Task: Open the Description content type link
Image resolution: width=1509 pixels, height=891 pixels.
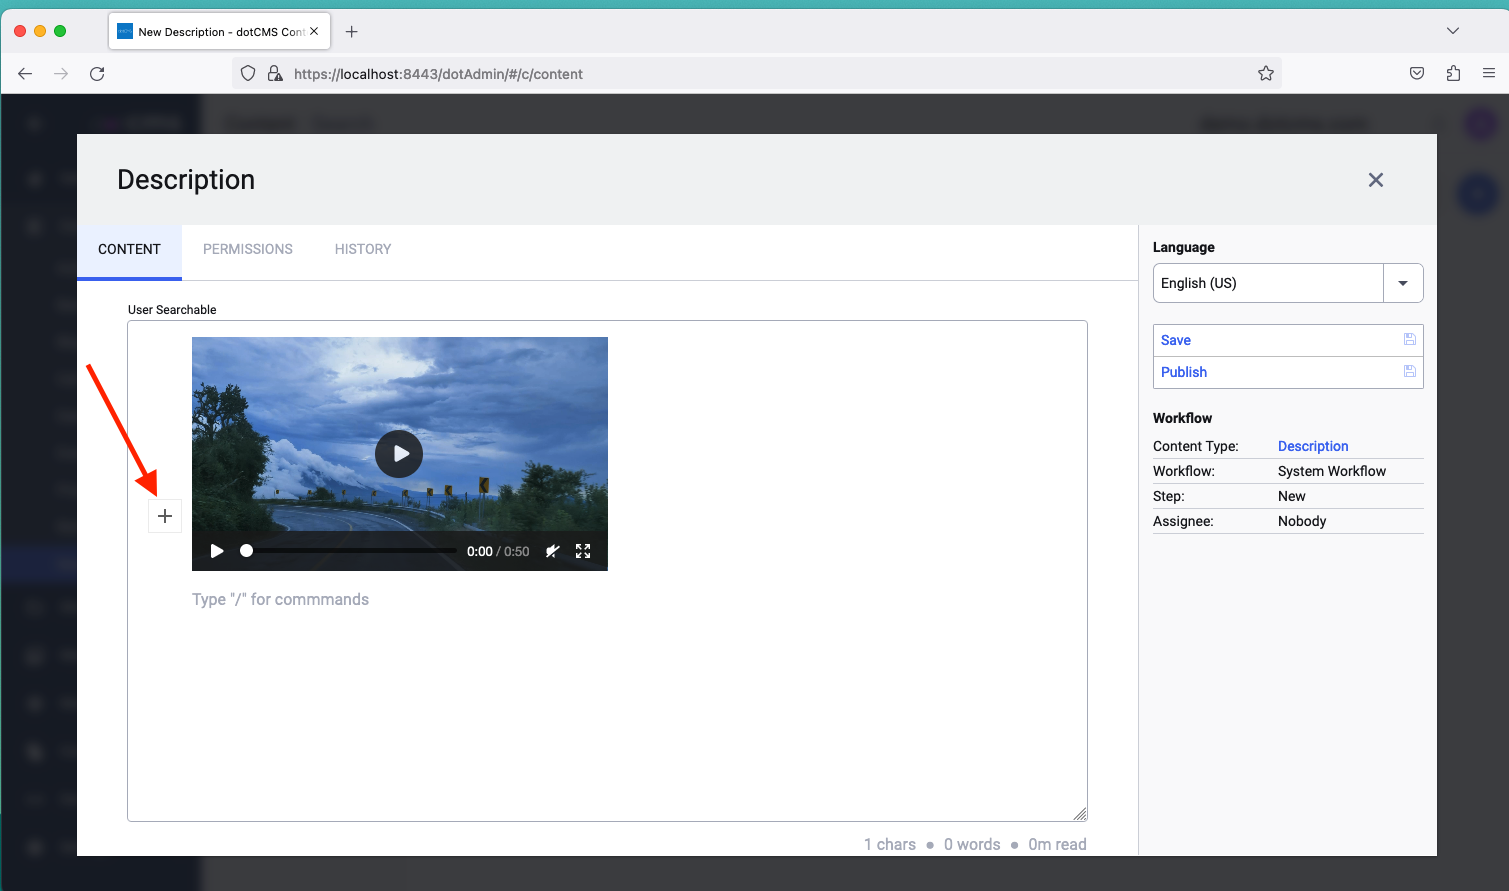Action: (x=1313, y=446)
